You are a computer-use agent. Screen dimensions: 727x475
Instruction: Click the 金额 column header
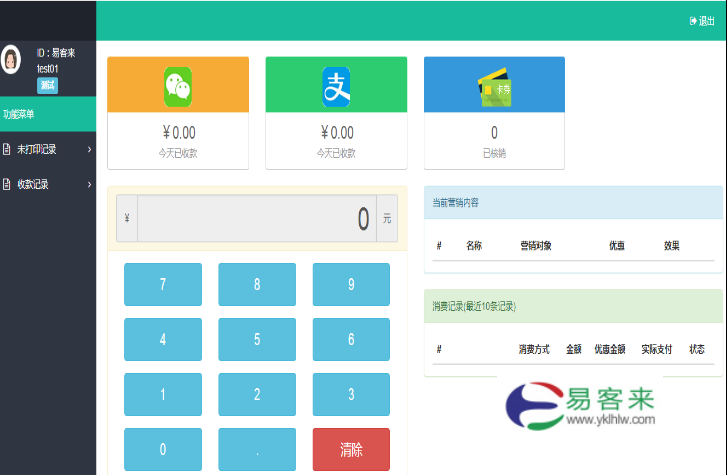pyautogui.click(x=574, y=349)
